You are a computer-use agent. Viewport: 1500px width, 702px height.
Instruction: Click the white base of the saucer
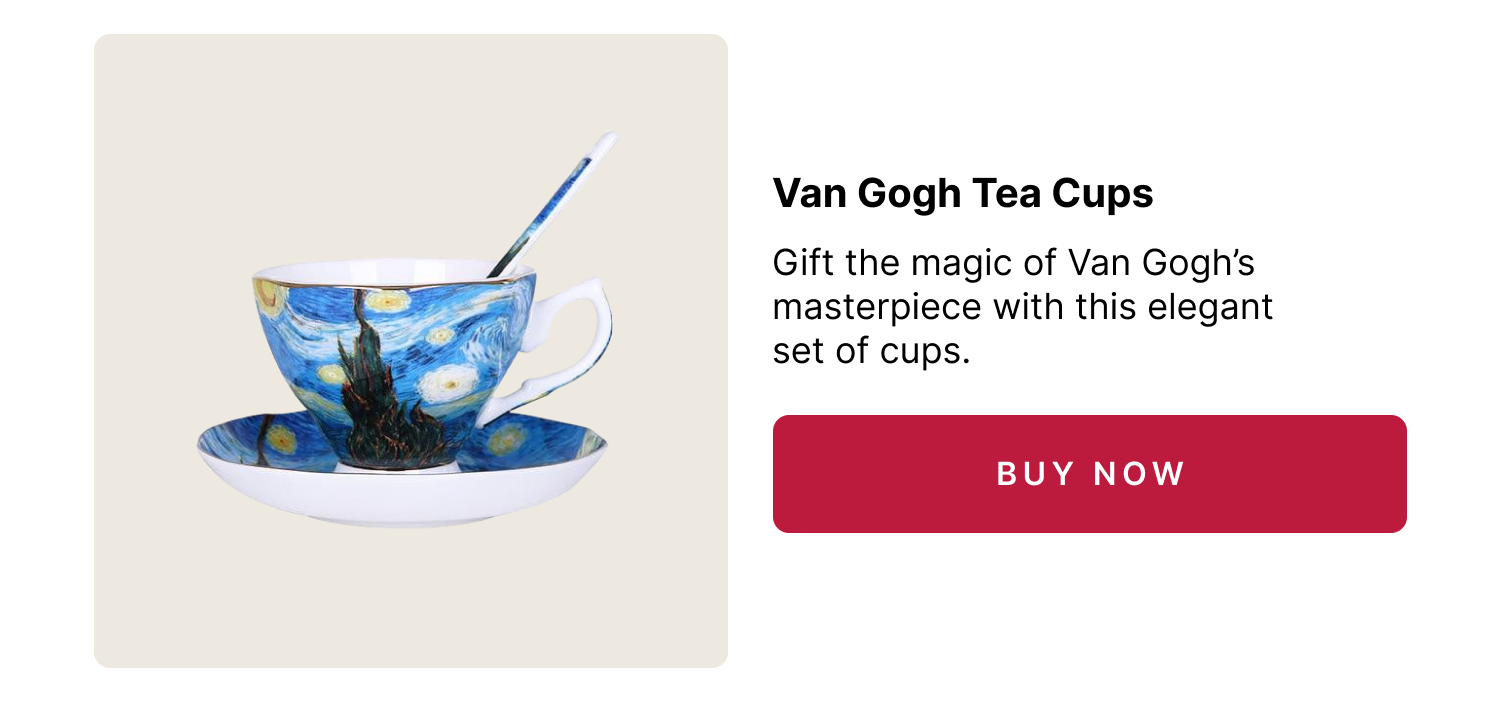click(x=400, y=500)
